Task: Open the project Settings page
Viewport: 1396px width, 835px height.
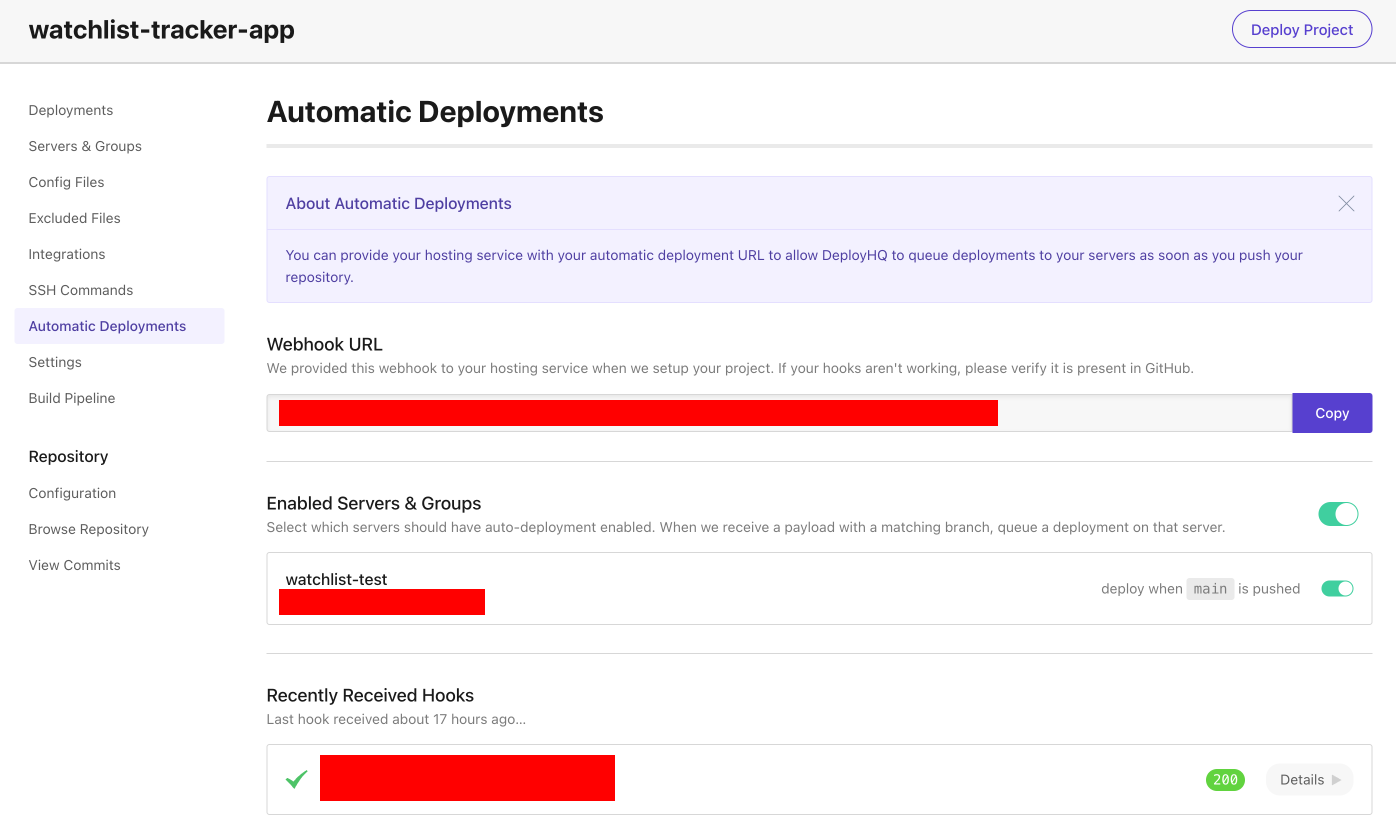Action: (55, 362)
